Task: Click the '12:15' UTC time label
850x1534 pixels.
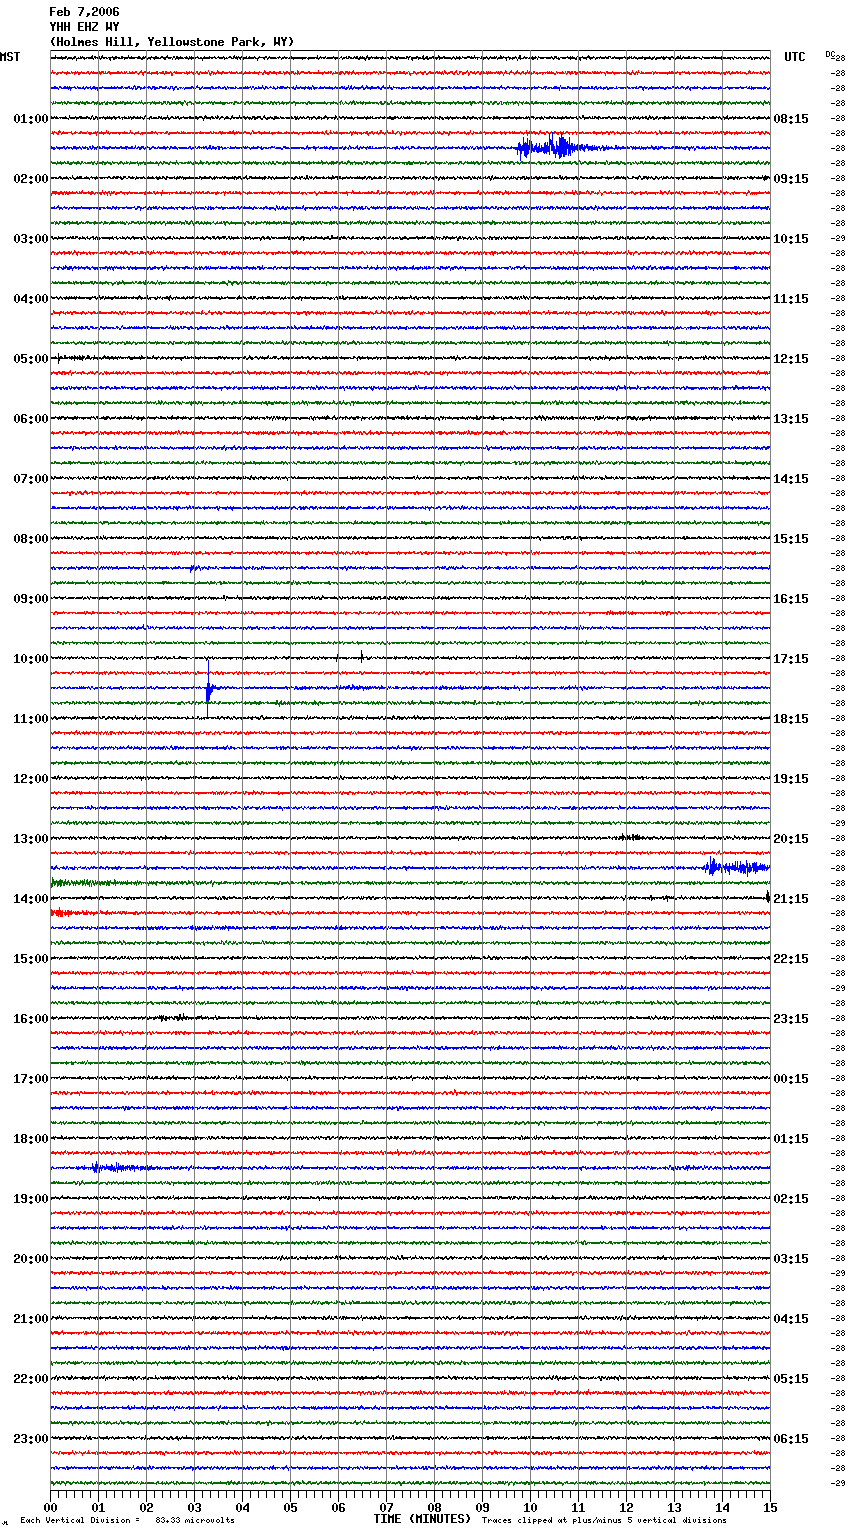Action: pyautogui.click(x=791, y=359)
